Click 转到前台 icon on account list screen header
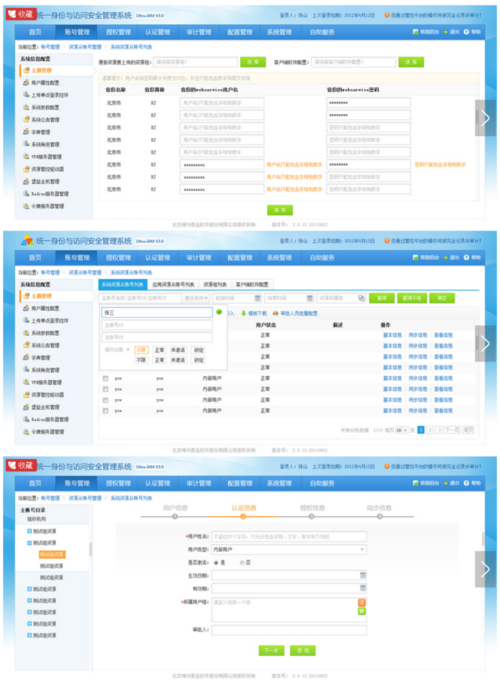This screenshot has width=500, height=681. pyautogui.click(x=415, y=258)
